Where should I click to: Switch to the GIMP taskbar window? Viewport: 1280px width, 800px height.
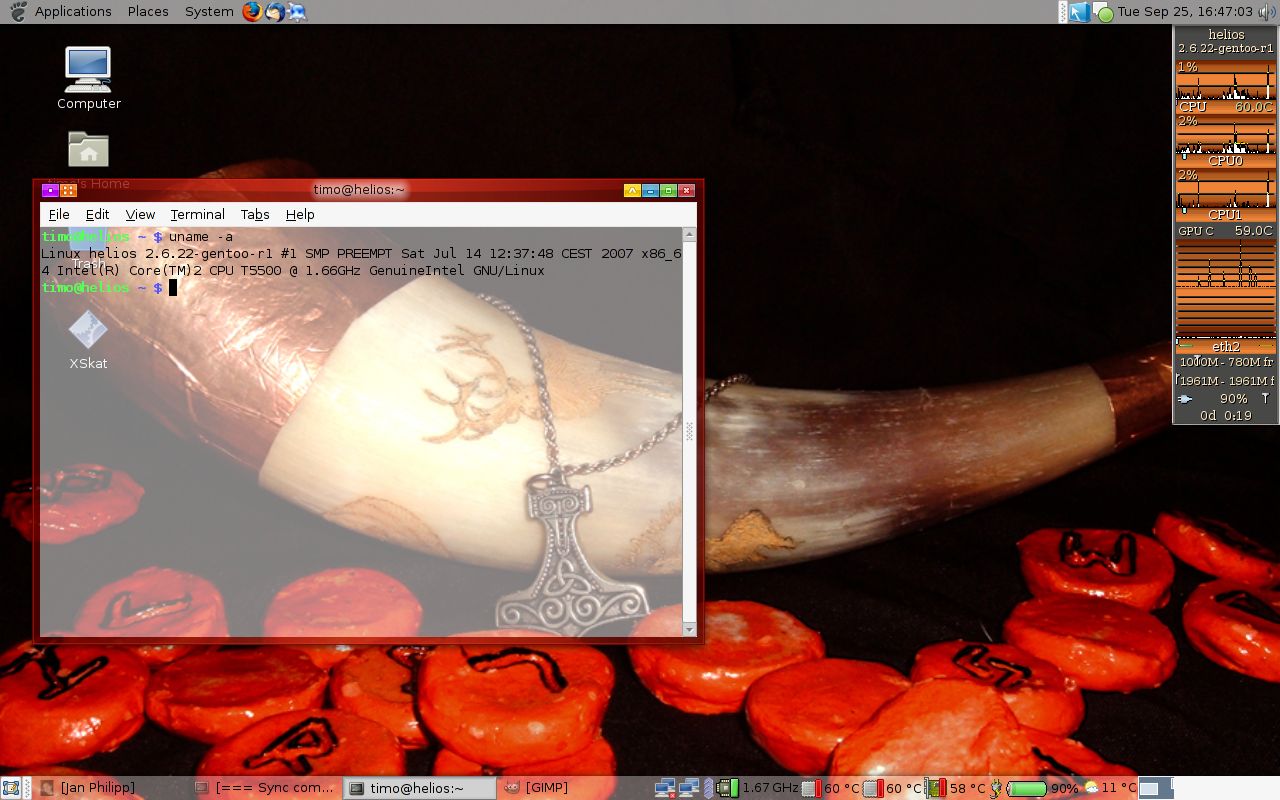coord(573,788)
